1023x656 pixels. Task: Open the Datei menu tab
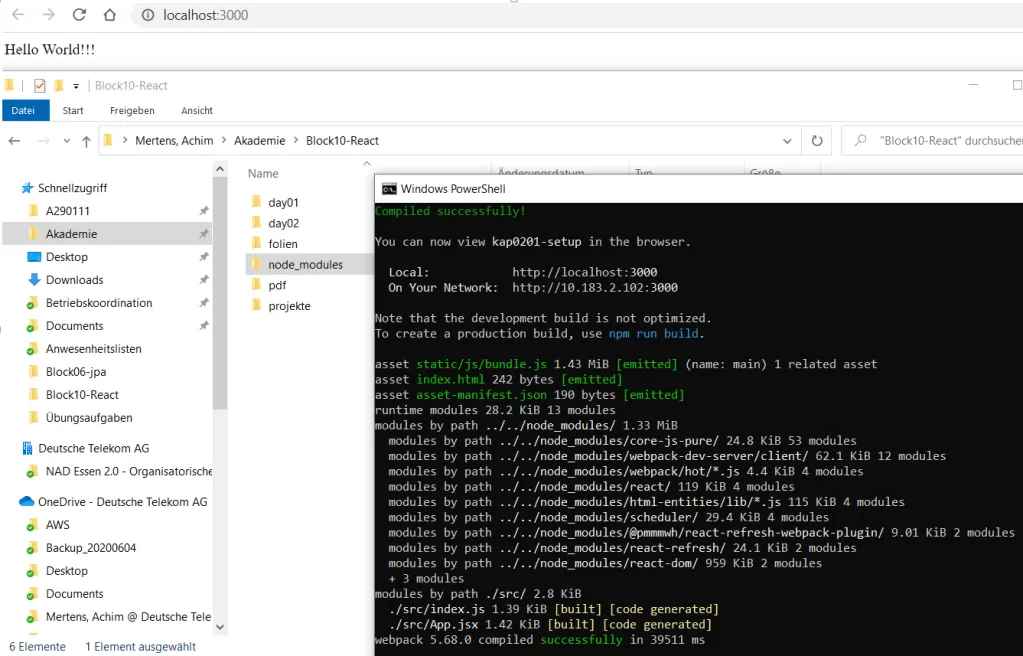click(23, 110)
